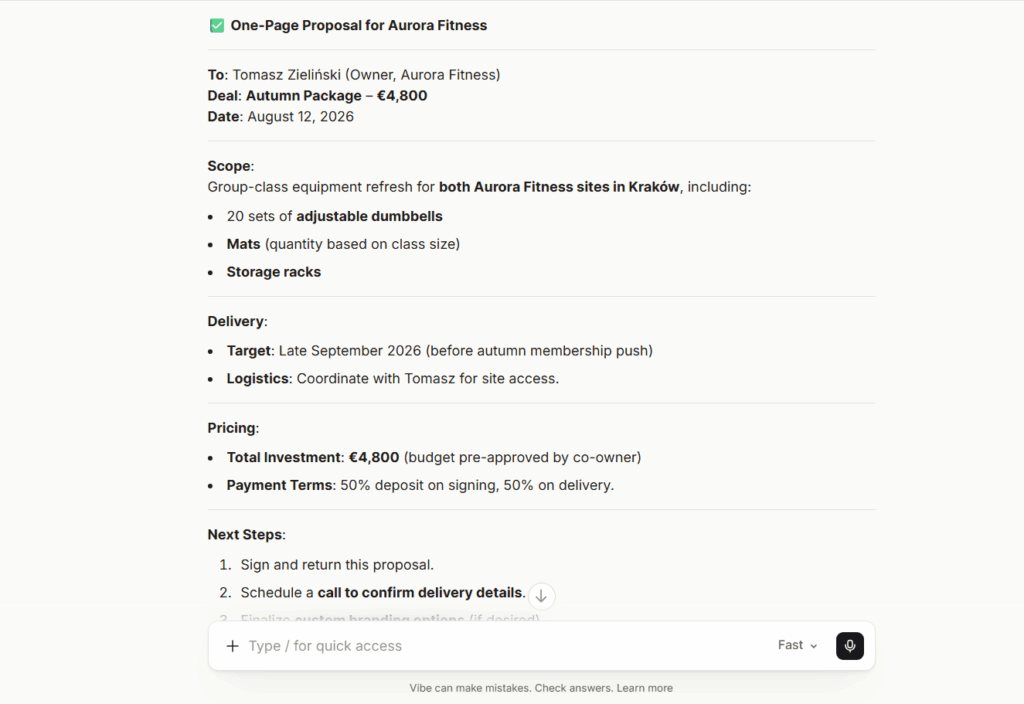Image resolution: width=1024 pixels, height=704 pixels.
Task: Click the recipient 'Tomasz Zieliński (Owner, Aurora Fitness)'
Action: (366, 75)
